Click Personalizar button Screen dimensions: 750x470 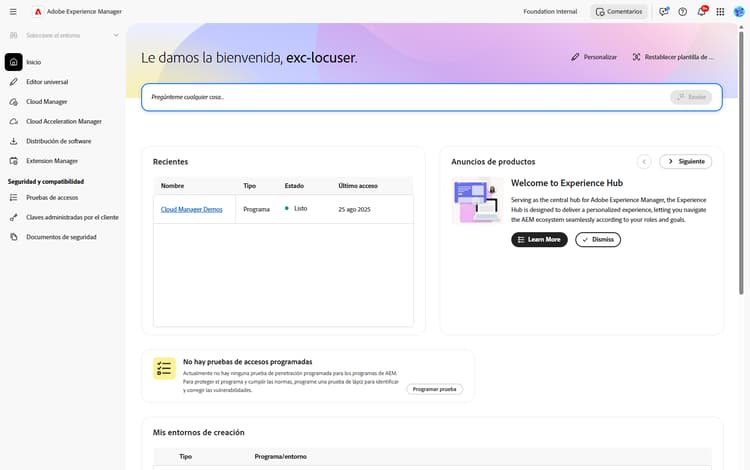tap(594, 57)
